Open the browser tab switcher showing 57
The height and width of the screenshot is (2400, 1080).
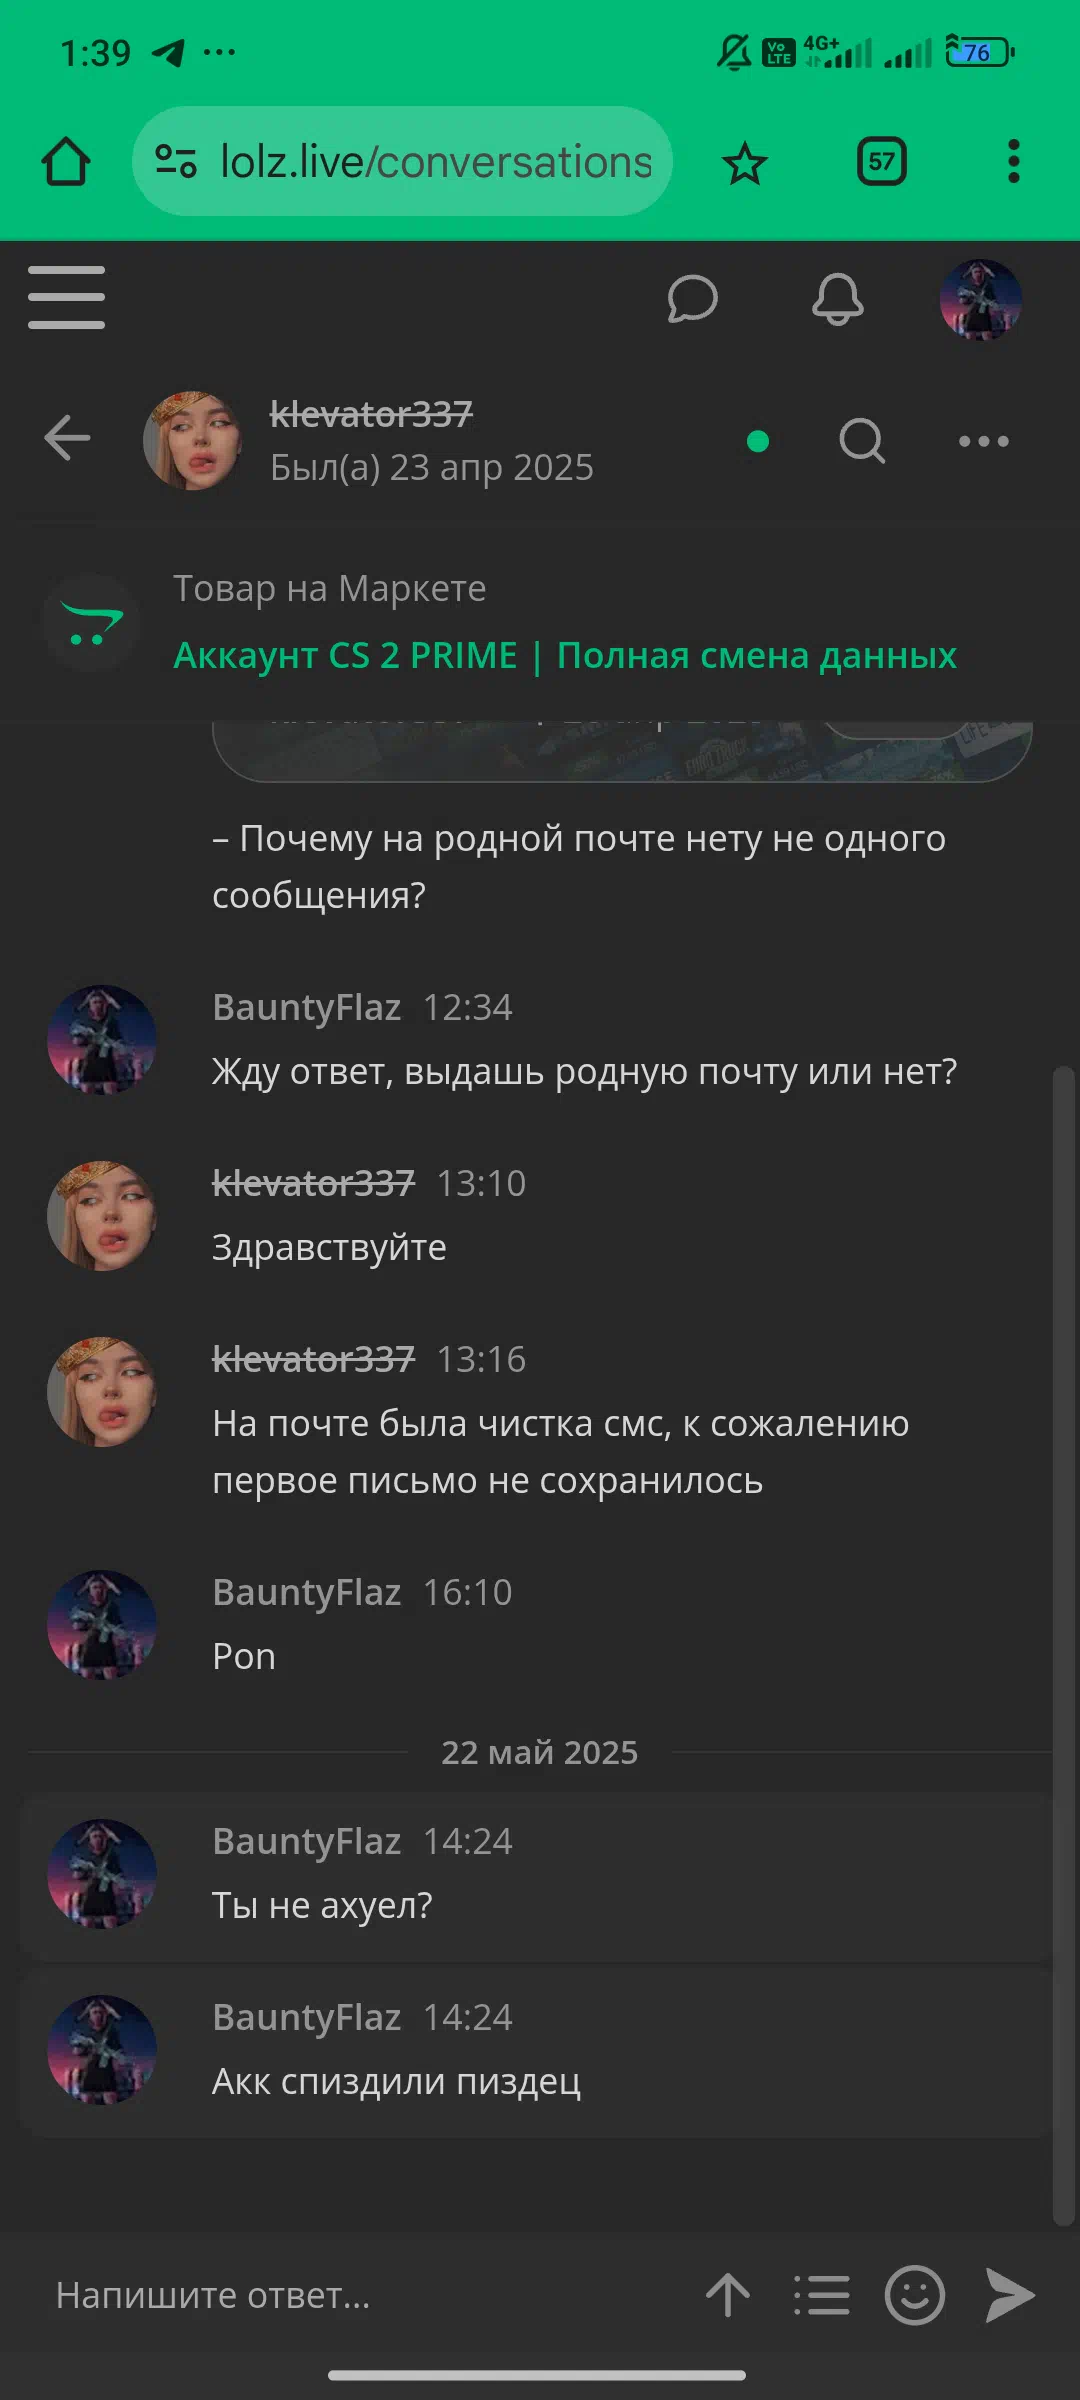[882, 161]
